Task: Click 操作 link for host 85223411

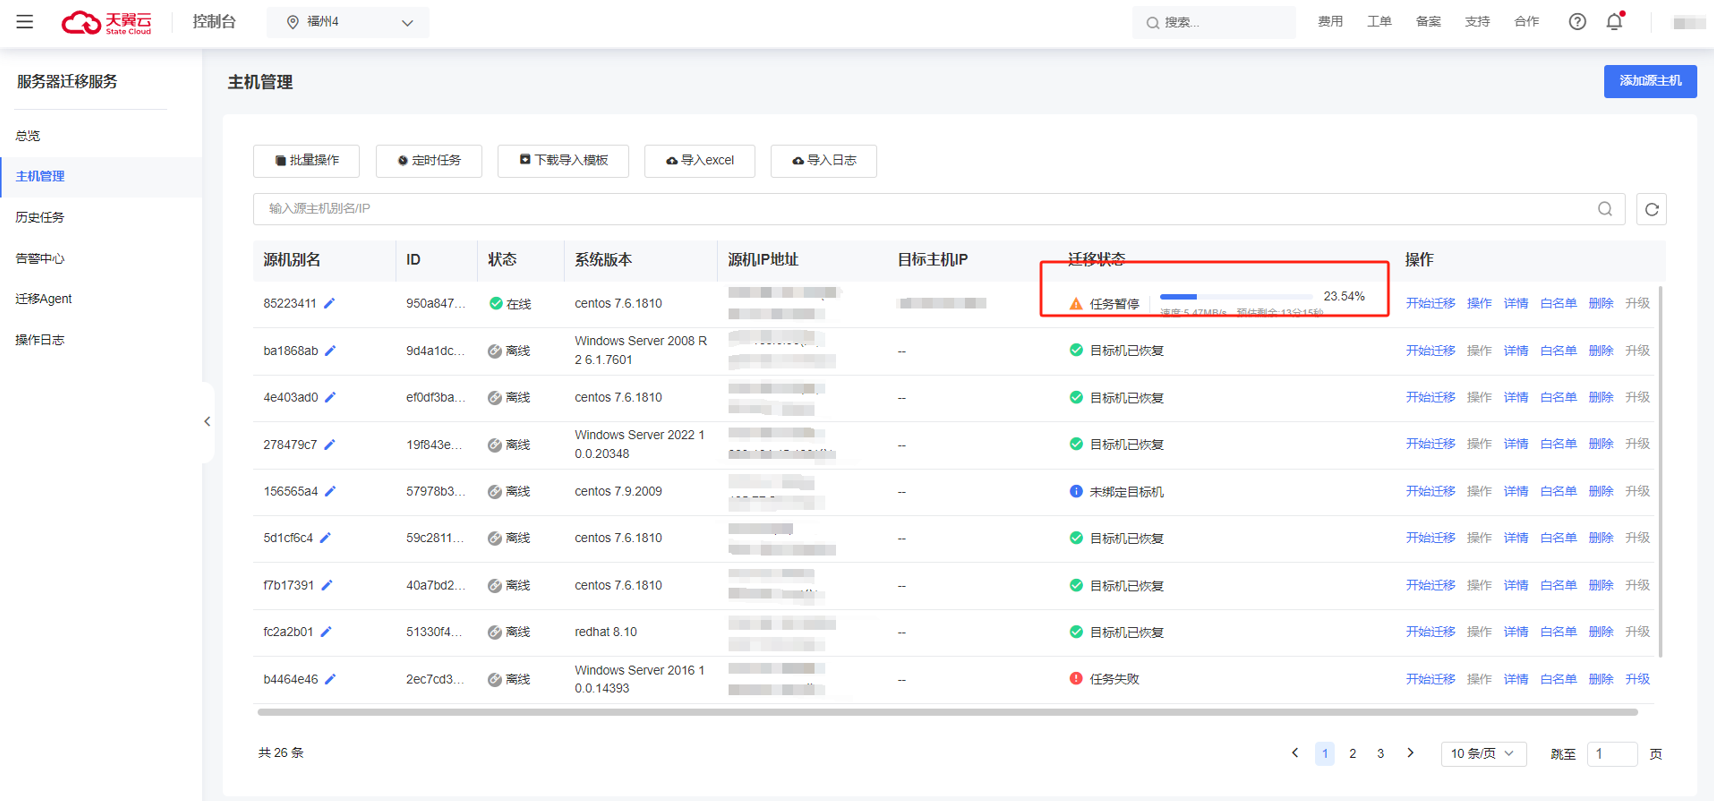Action: 1479,303
